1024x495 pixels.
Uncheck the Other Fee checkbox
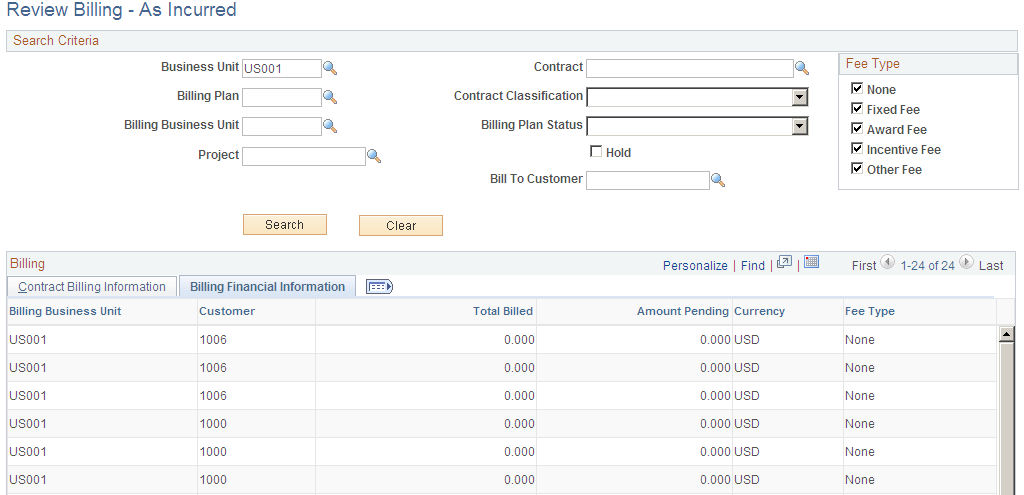click(857, 168)
